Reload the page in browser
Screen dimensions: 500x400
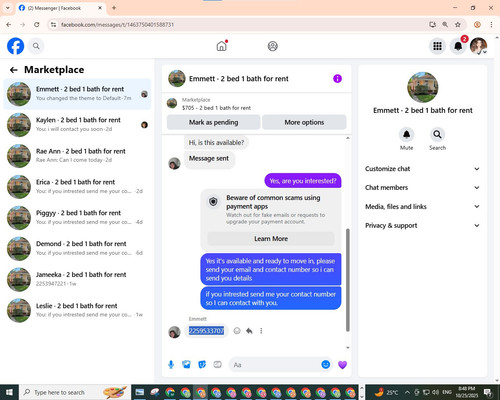click(x=37, y=24)
